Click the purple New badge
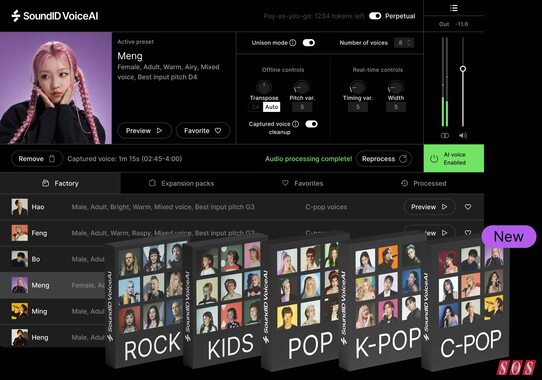This screenshot has width=542, height=380. click(508, 237)
